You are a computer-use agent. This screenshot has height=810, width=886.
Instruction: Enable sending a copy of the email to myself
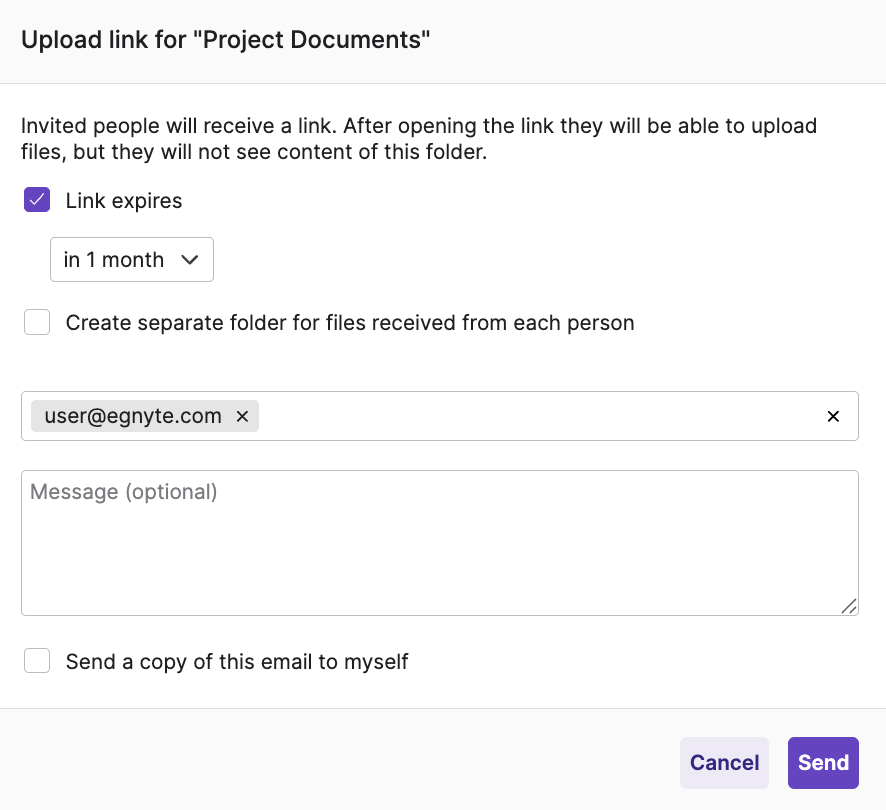click(36, 660)
